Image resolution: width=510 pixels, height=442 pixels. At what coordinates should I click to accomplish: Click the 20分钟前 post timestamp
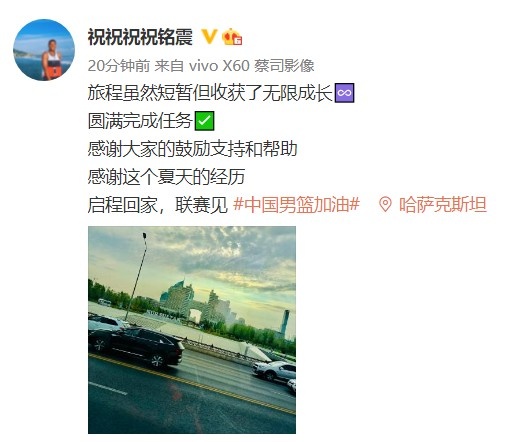(x=119, y=66)
